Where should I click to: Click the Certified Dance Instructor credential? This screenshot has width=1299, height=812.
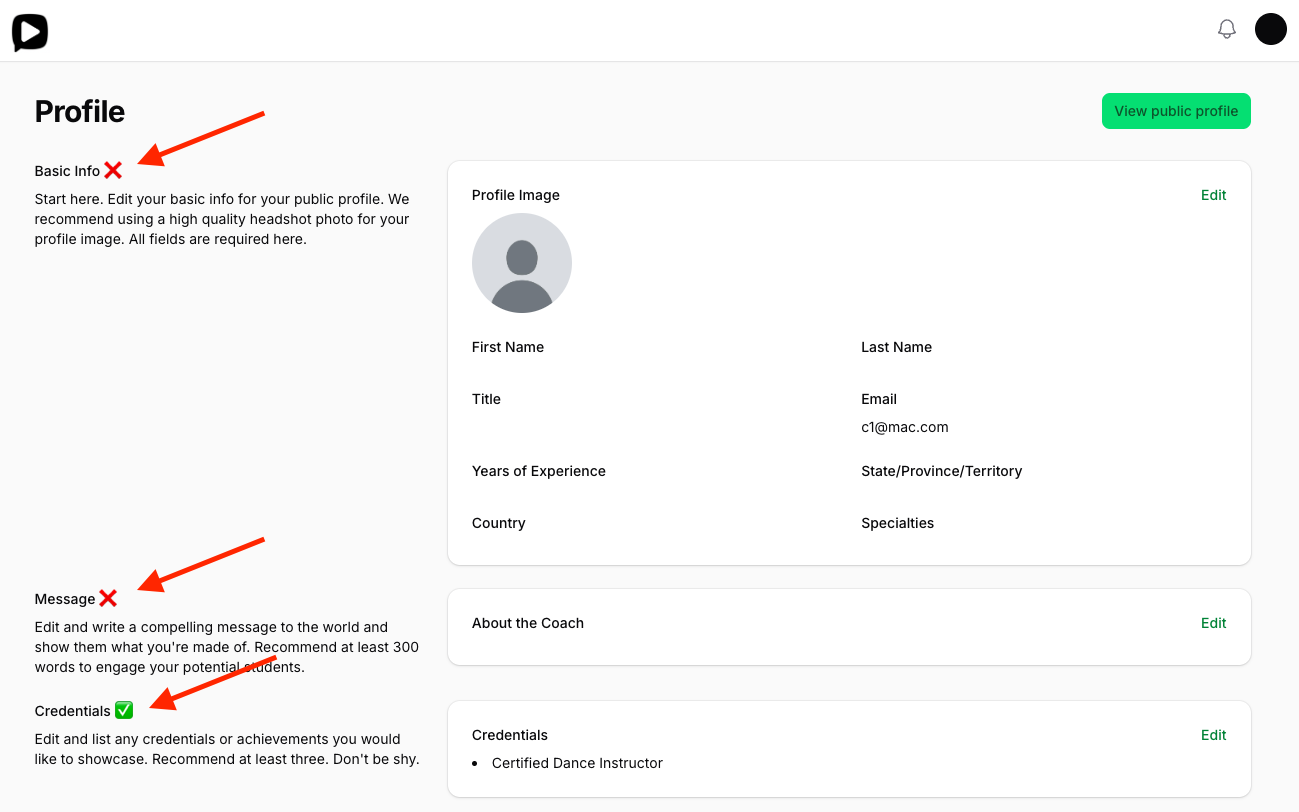tap(577, 763)
